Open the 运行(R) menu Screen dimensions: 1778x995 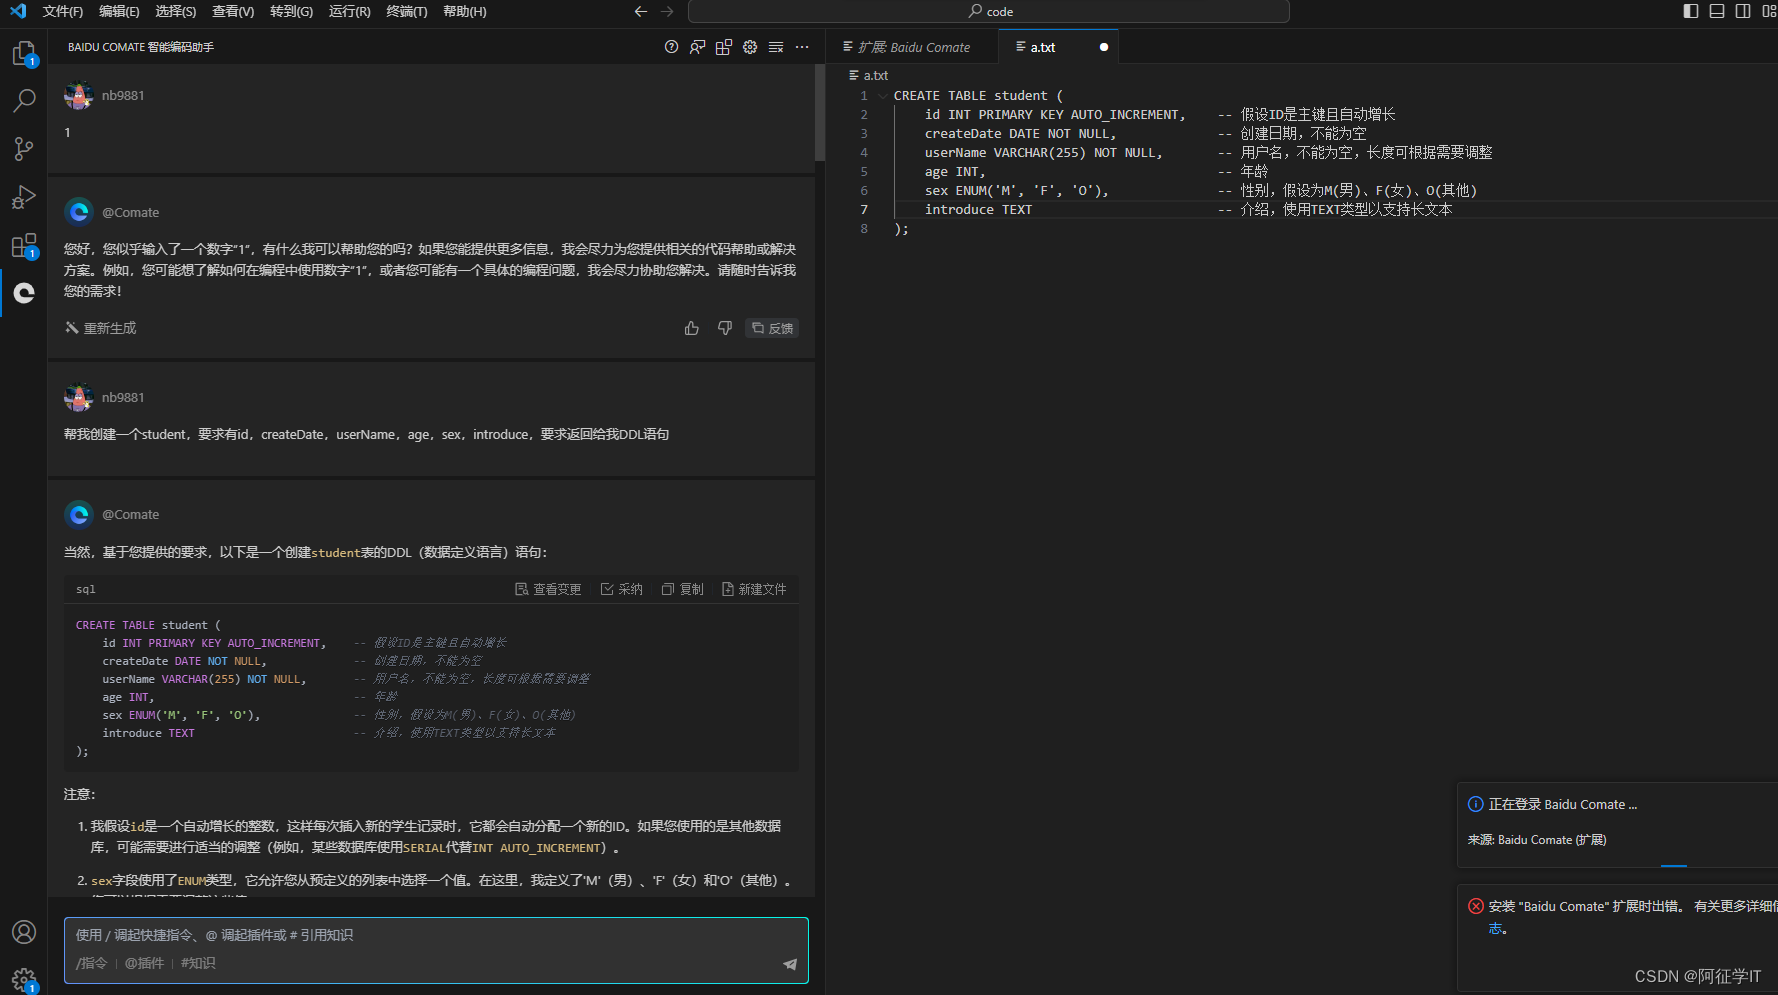[349, 11]
